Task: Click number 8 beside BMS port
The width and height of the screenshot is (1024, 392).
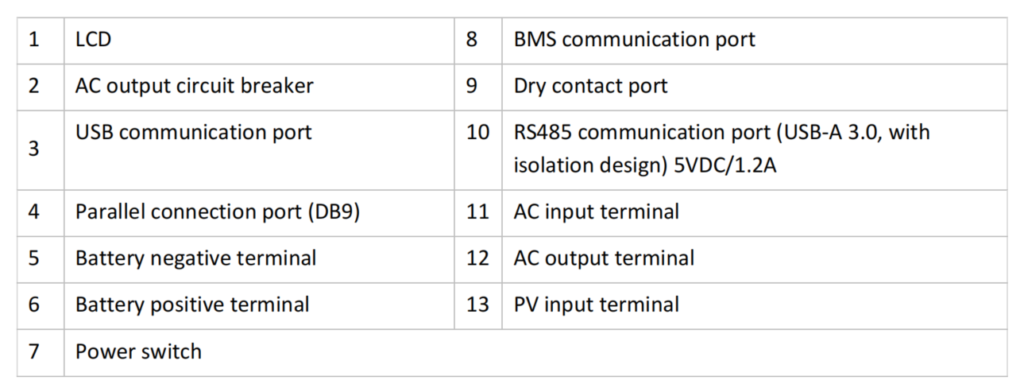Action: (x=472, y=40)
